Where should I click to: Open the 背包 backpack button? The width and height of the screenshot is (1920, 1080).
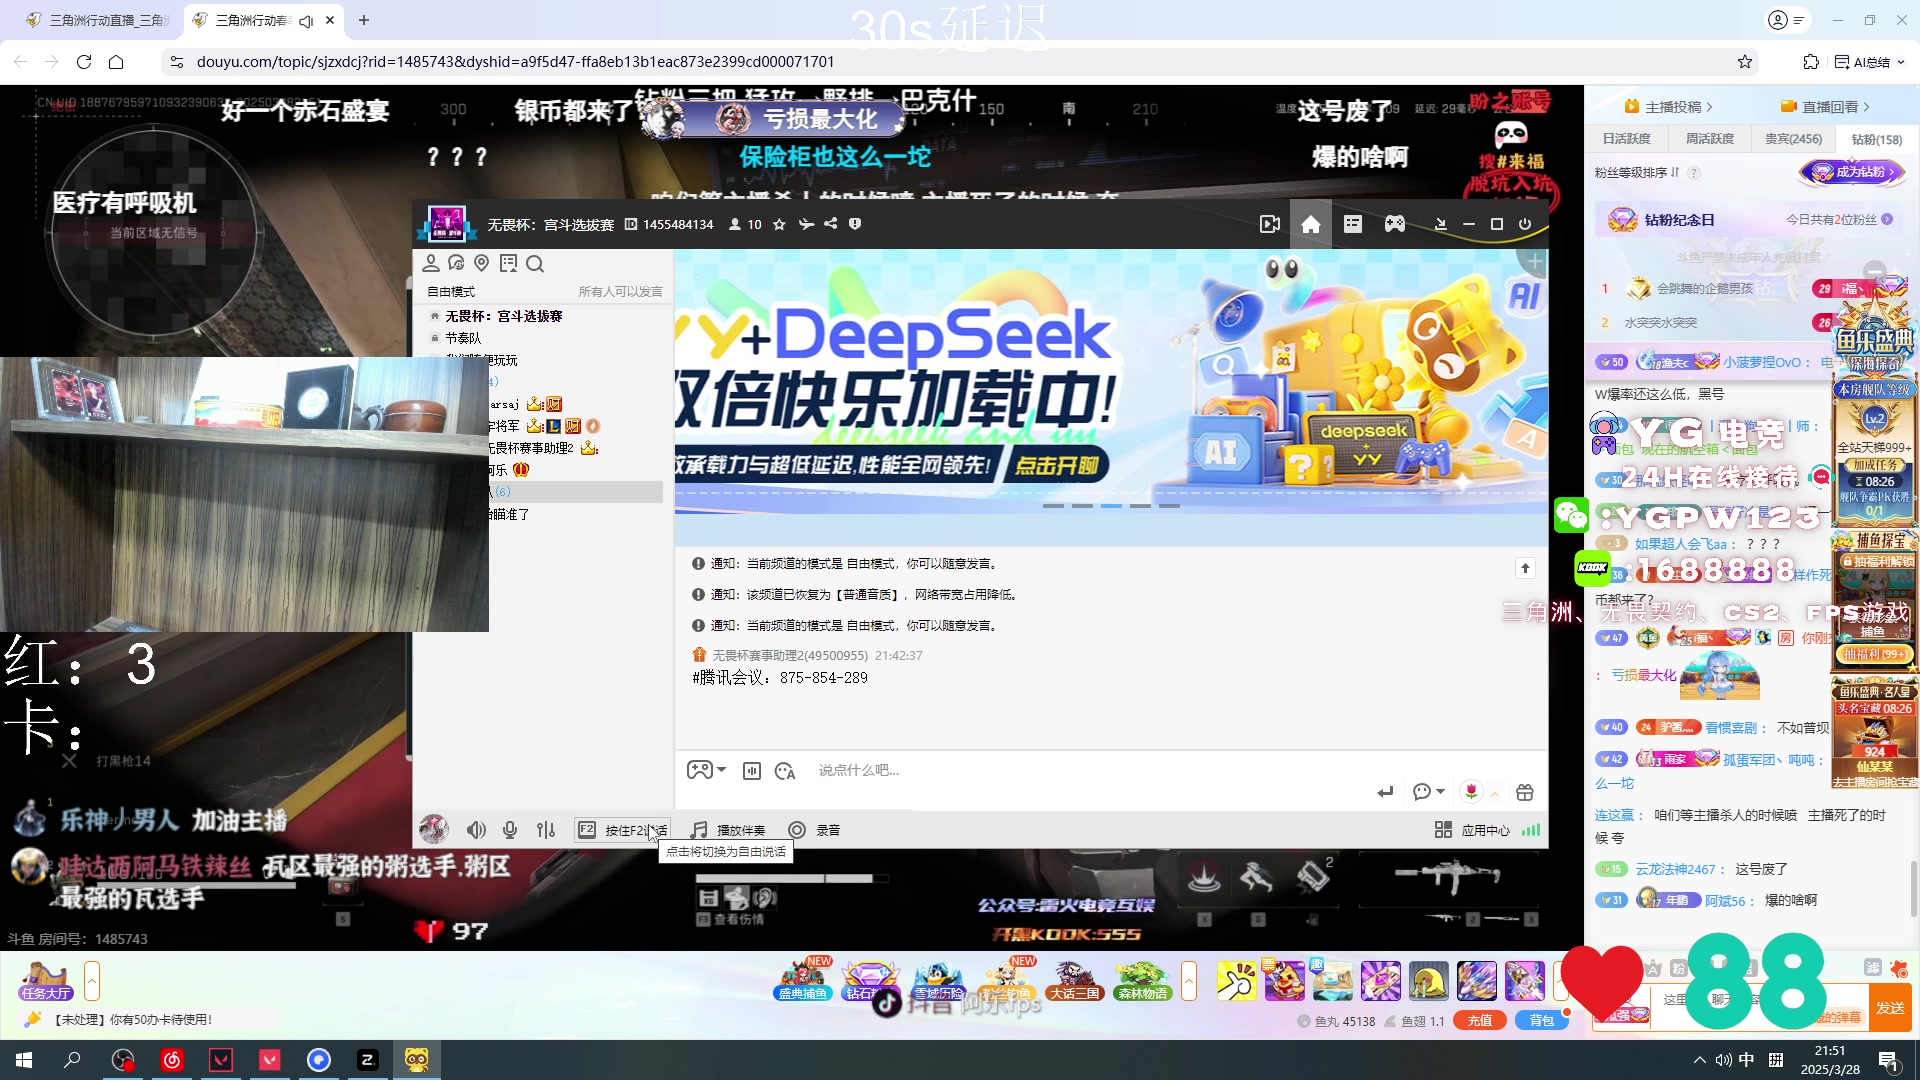point(1542,1021)
